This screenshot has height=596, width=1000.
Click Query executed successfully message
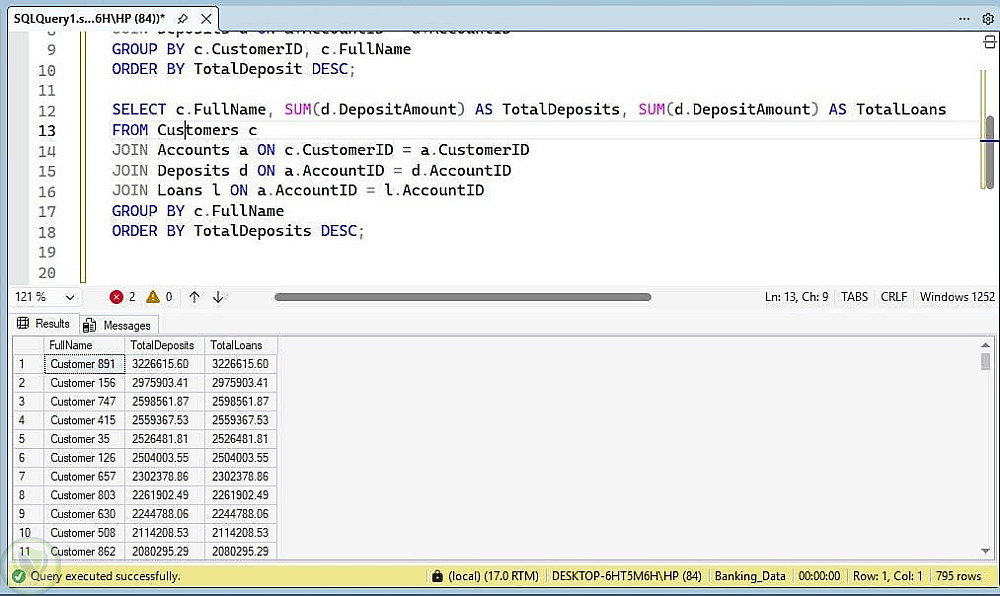click(105, 576)
